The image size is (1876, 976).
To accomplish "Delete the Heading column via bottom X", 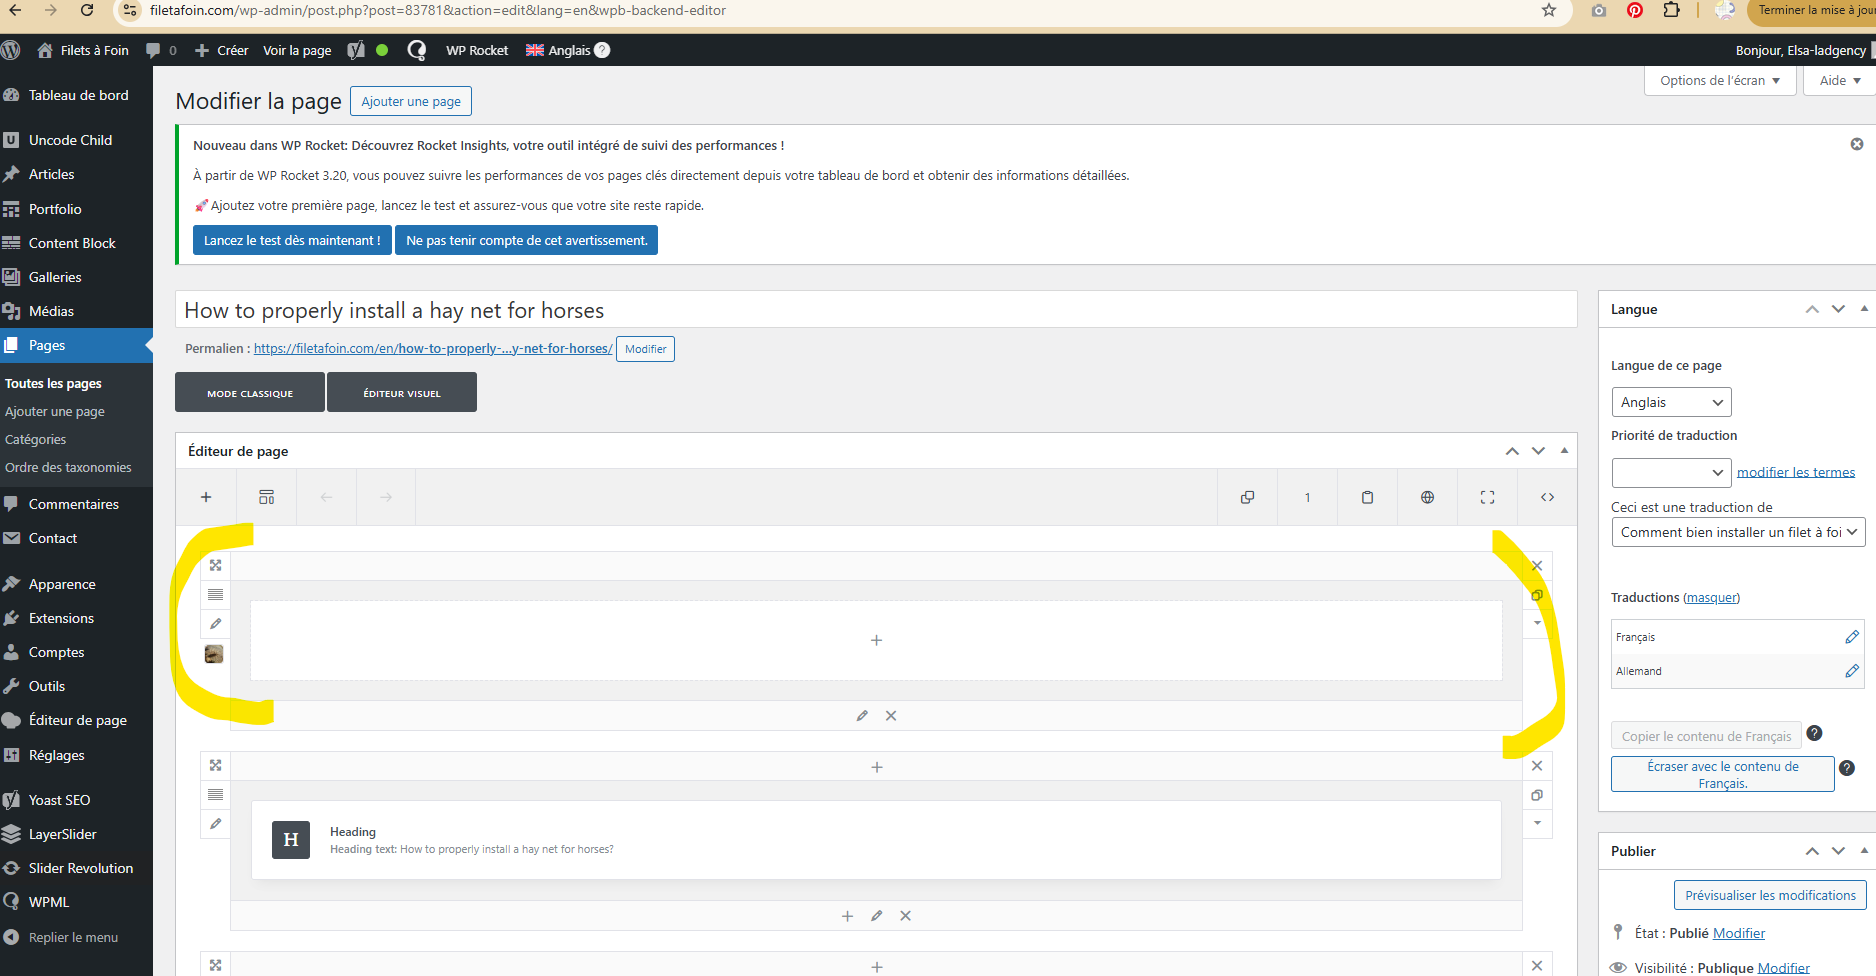I will 905,916.
